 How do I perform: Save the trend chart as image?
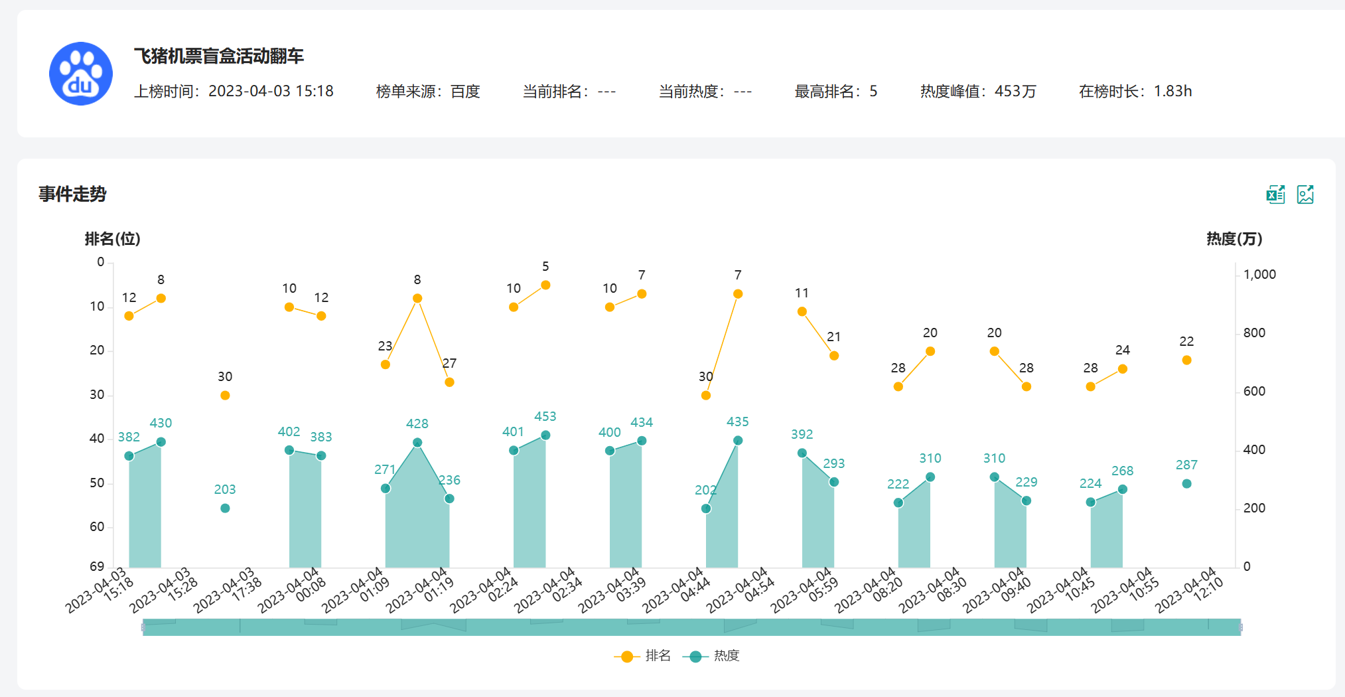point(1305,195)
